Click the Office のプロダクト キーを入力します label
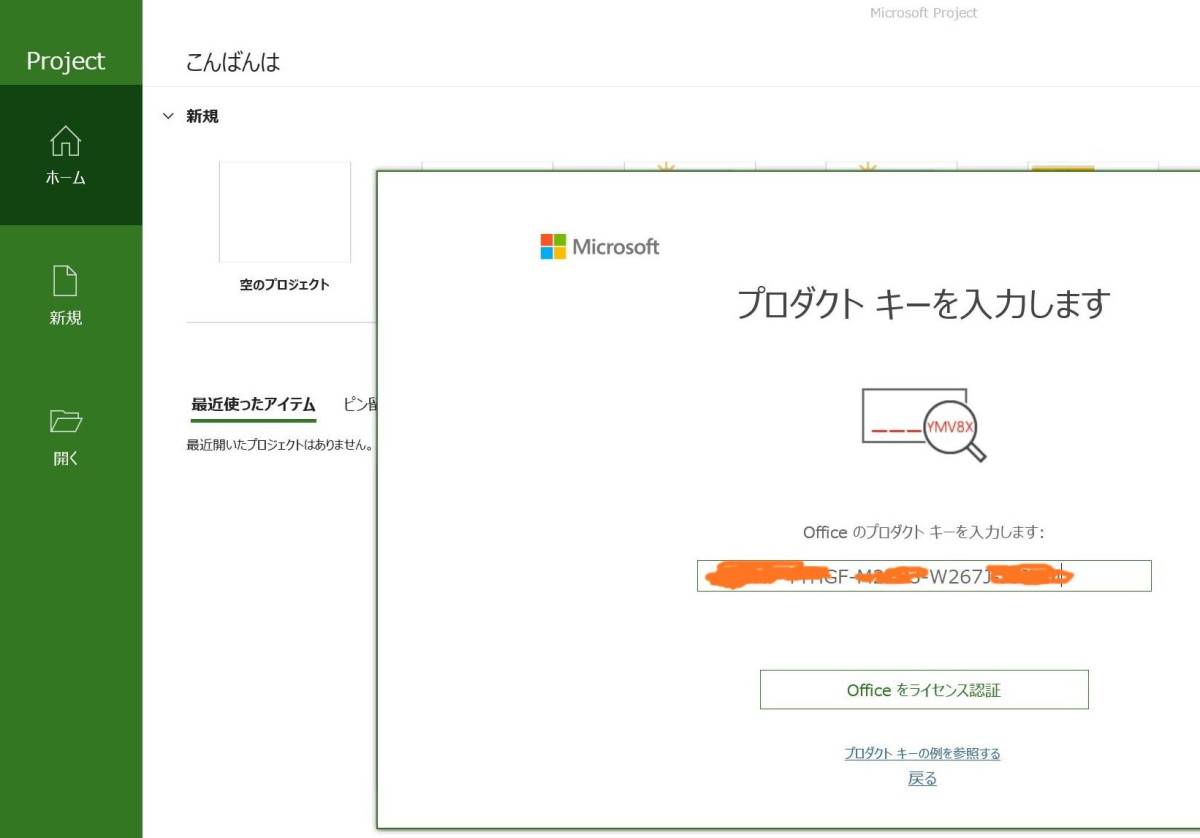 click(x=924, y=533)
